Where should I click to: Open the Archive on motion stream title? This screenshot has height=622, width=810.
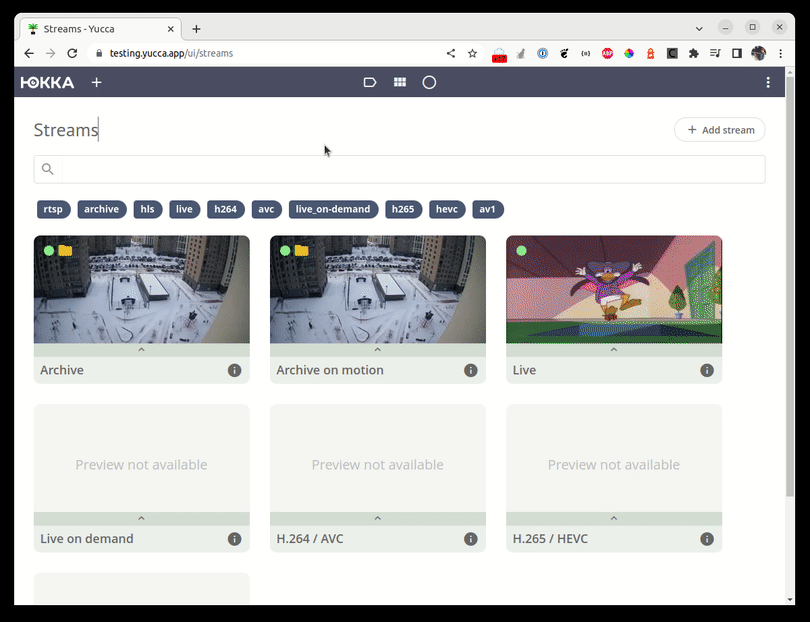tap(330, 370)
